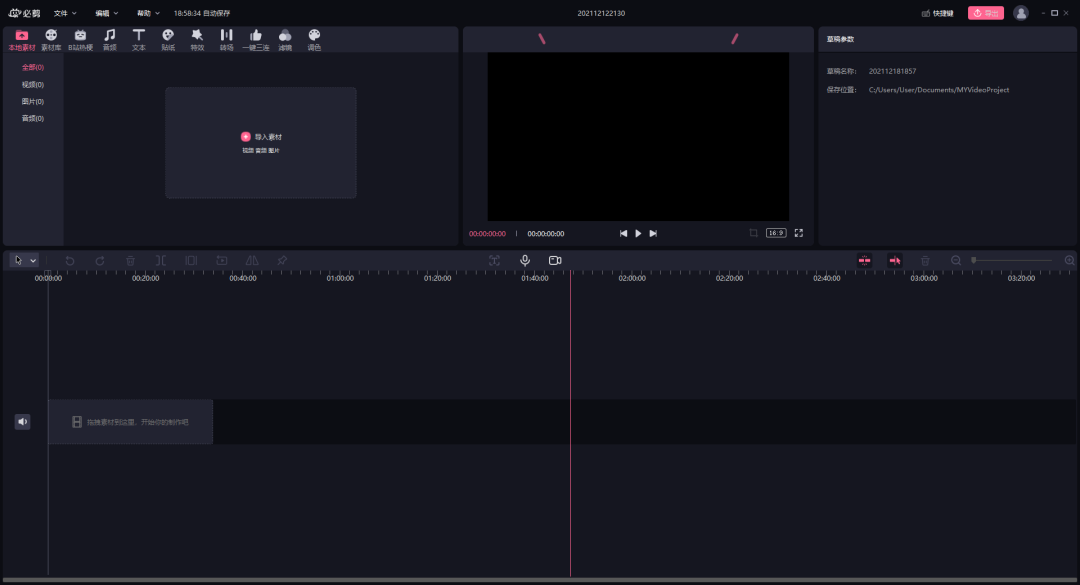Click the save path C:/Users/User/Documents/MYVideoProject
1080x585 pixels.
[939, 90]
